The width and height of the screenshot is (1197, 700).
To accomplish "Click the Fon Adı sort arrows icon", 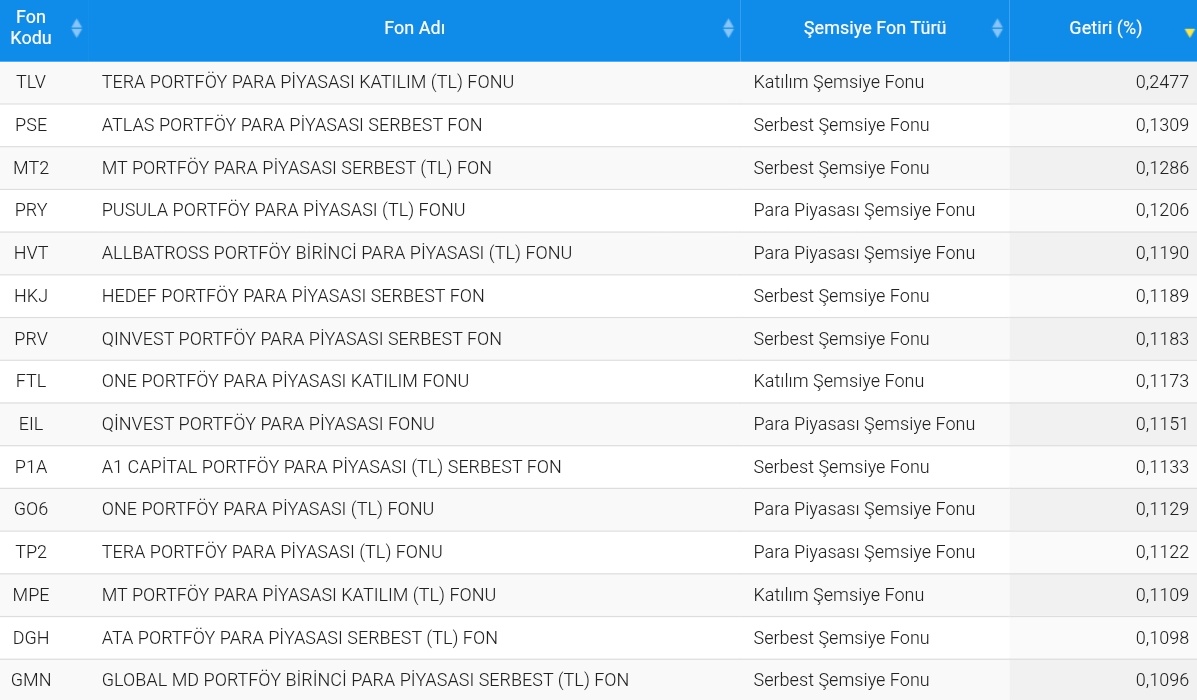I will coord(728,28).
